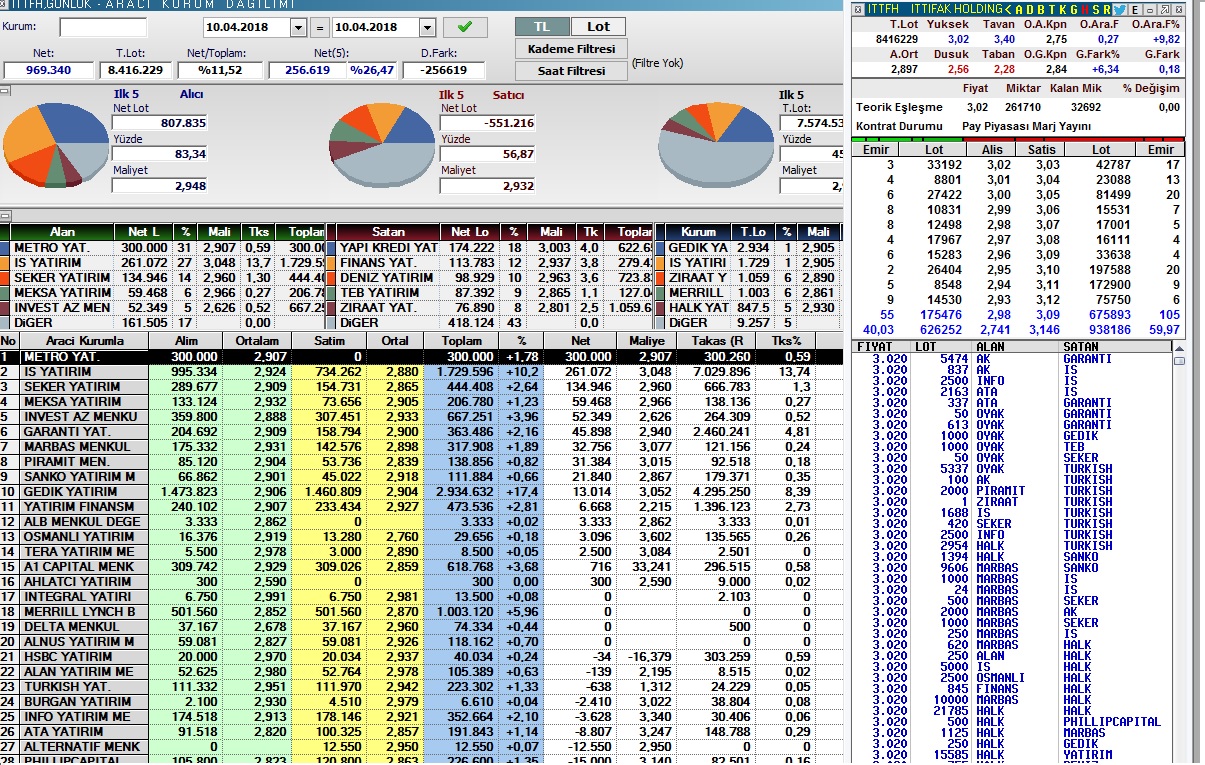Confirm dates with the green checkmark button

tap(464, 27)
